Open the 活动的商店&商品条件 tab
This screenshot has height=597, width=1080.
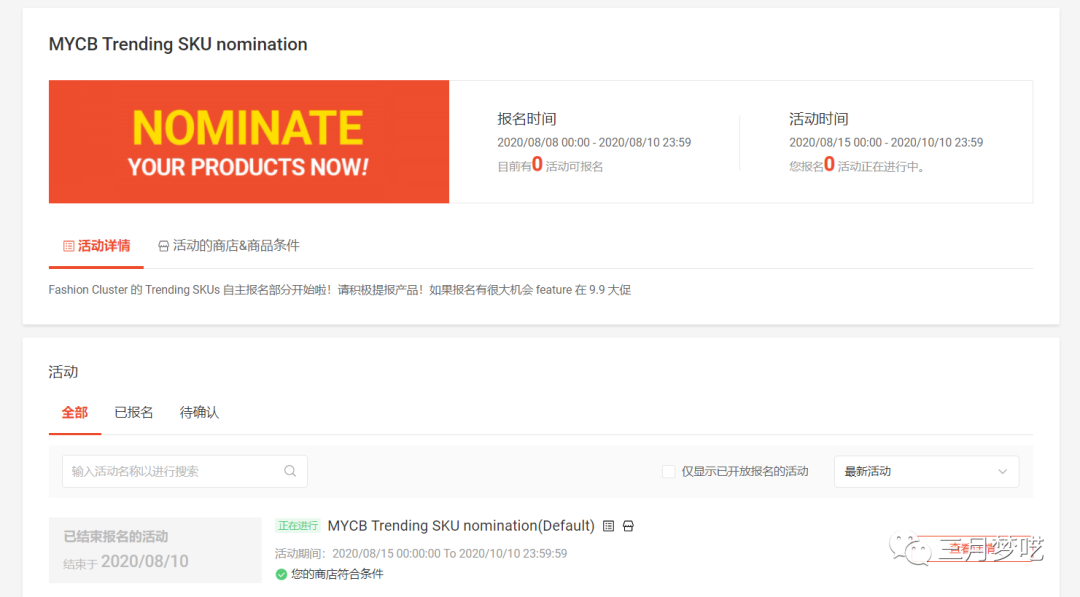[x=229, y=246]
